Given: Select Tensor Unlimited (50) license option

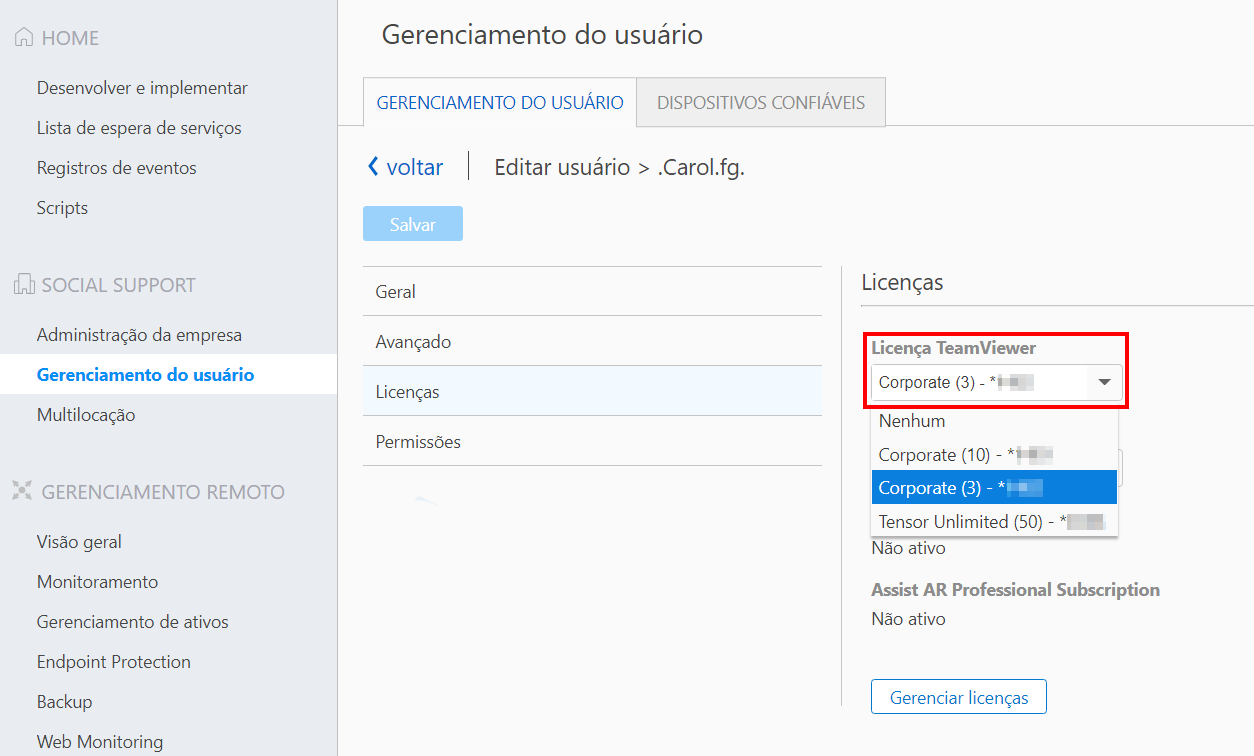Looking at the screenshot, I should [x=995, y=521].
